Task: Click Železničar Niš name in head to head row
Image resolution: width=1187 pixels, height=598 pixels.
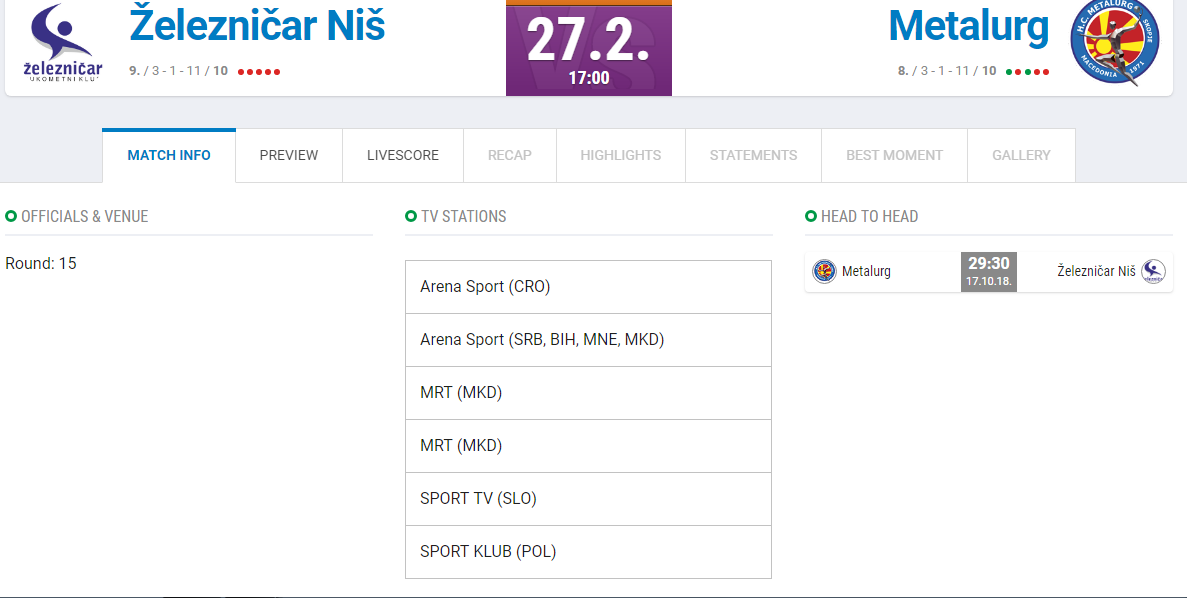Action: tap(1096, 271)
